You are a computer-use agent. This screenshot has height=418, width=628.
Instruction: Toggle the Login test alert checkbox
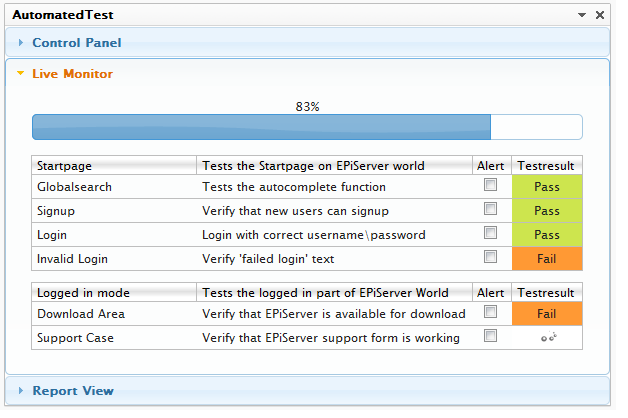[x=490, y=233]
